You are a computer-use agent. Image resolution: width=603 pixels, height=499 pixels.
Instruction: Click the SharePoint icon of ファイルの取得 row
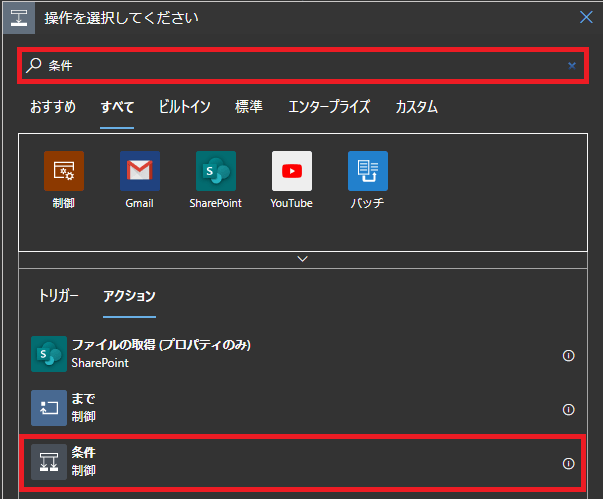pyautogui.click(x=49, y=354)
